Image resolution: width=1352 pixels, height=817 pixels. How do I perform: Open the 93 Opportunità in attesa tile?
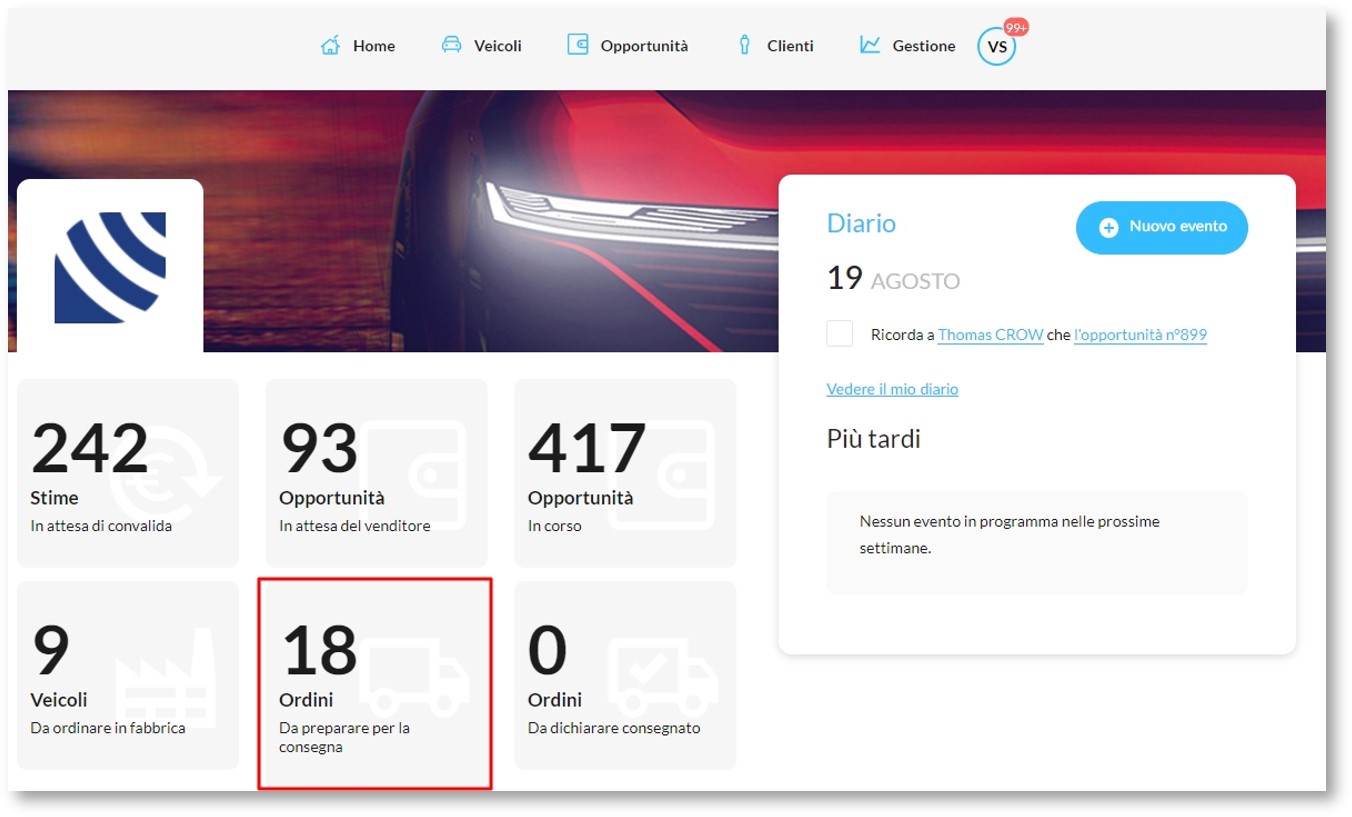pyautogui.click(x=376, y=473)
